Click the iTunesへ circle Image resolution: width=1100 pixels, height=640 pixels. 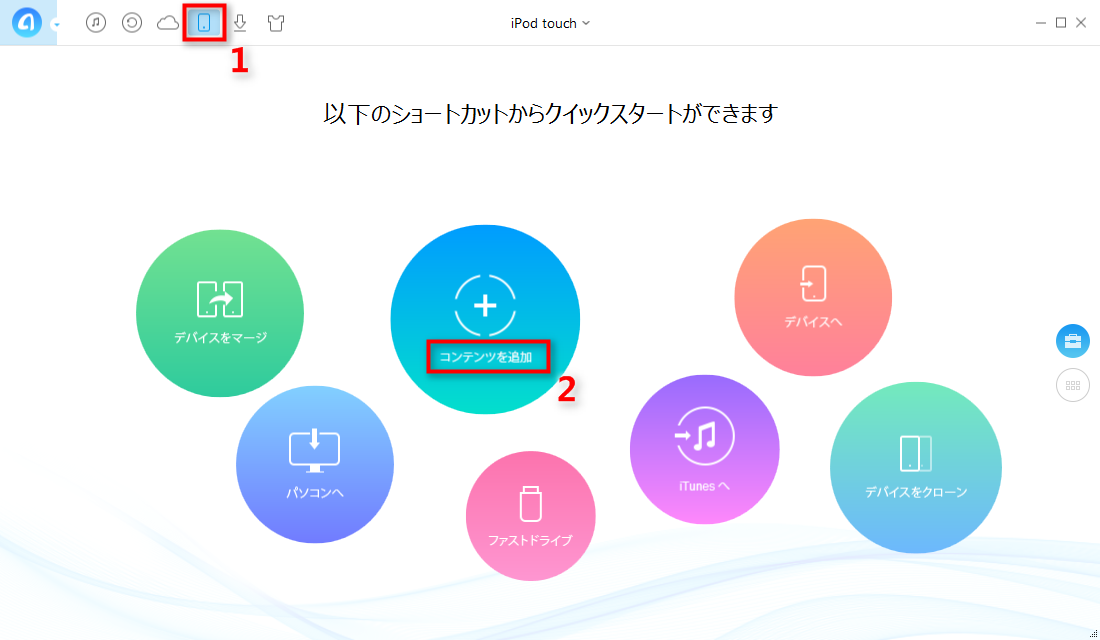coord(704,449)
